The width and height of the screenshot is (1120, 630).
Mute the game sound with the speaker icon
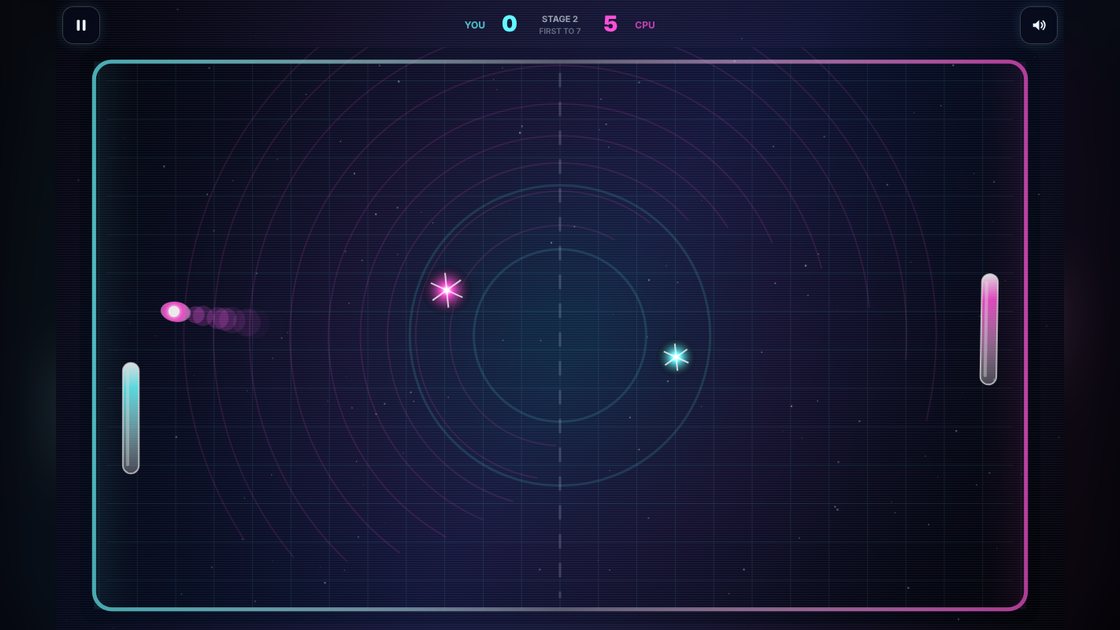pyautogui.click(x=1039, y=25)
